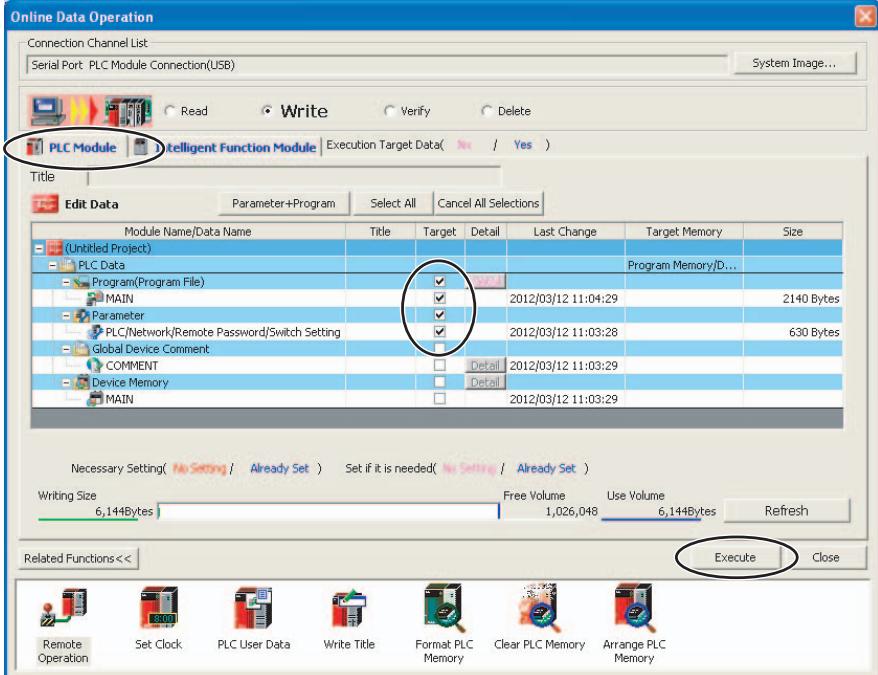Check the Device Memory target checkbox

[x=440, y=382]
